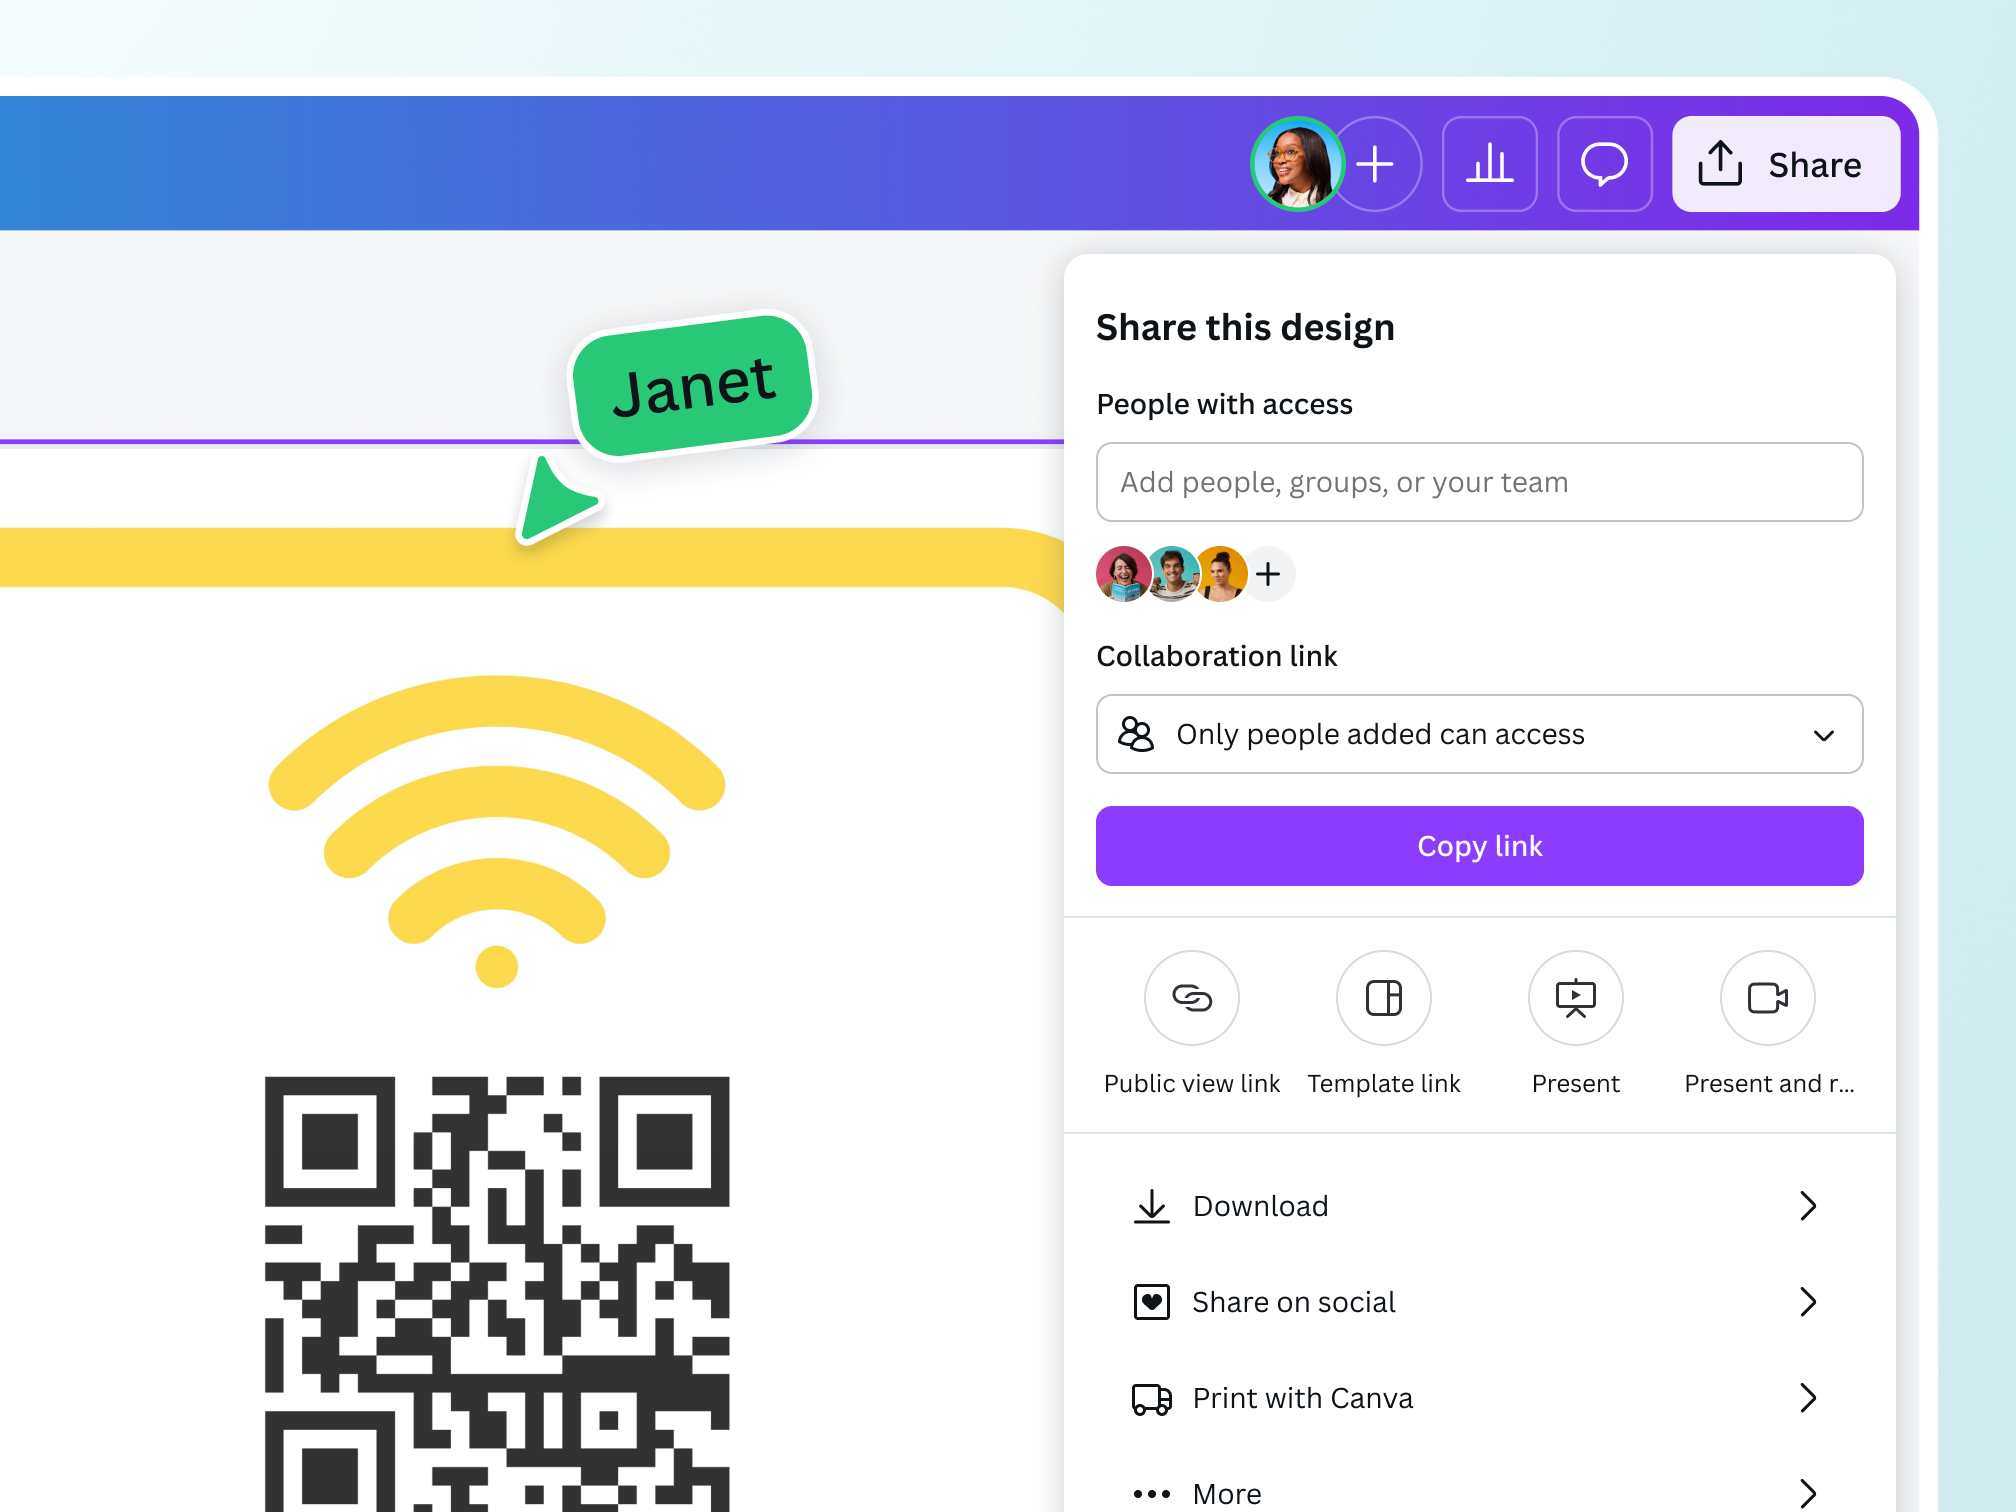This screenshot has height=1512, width=2016.
Task: Select the Present screen icon
Action: [1575, 998]
